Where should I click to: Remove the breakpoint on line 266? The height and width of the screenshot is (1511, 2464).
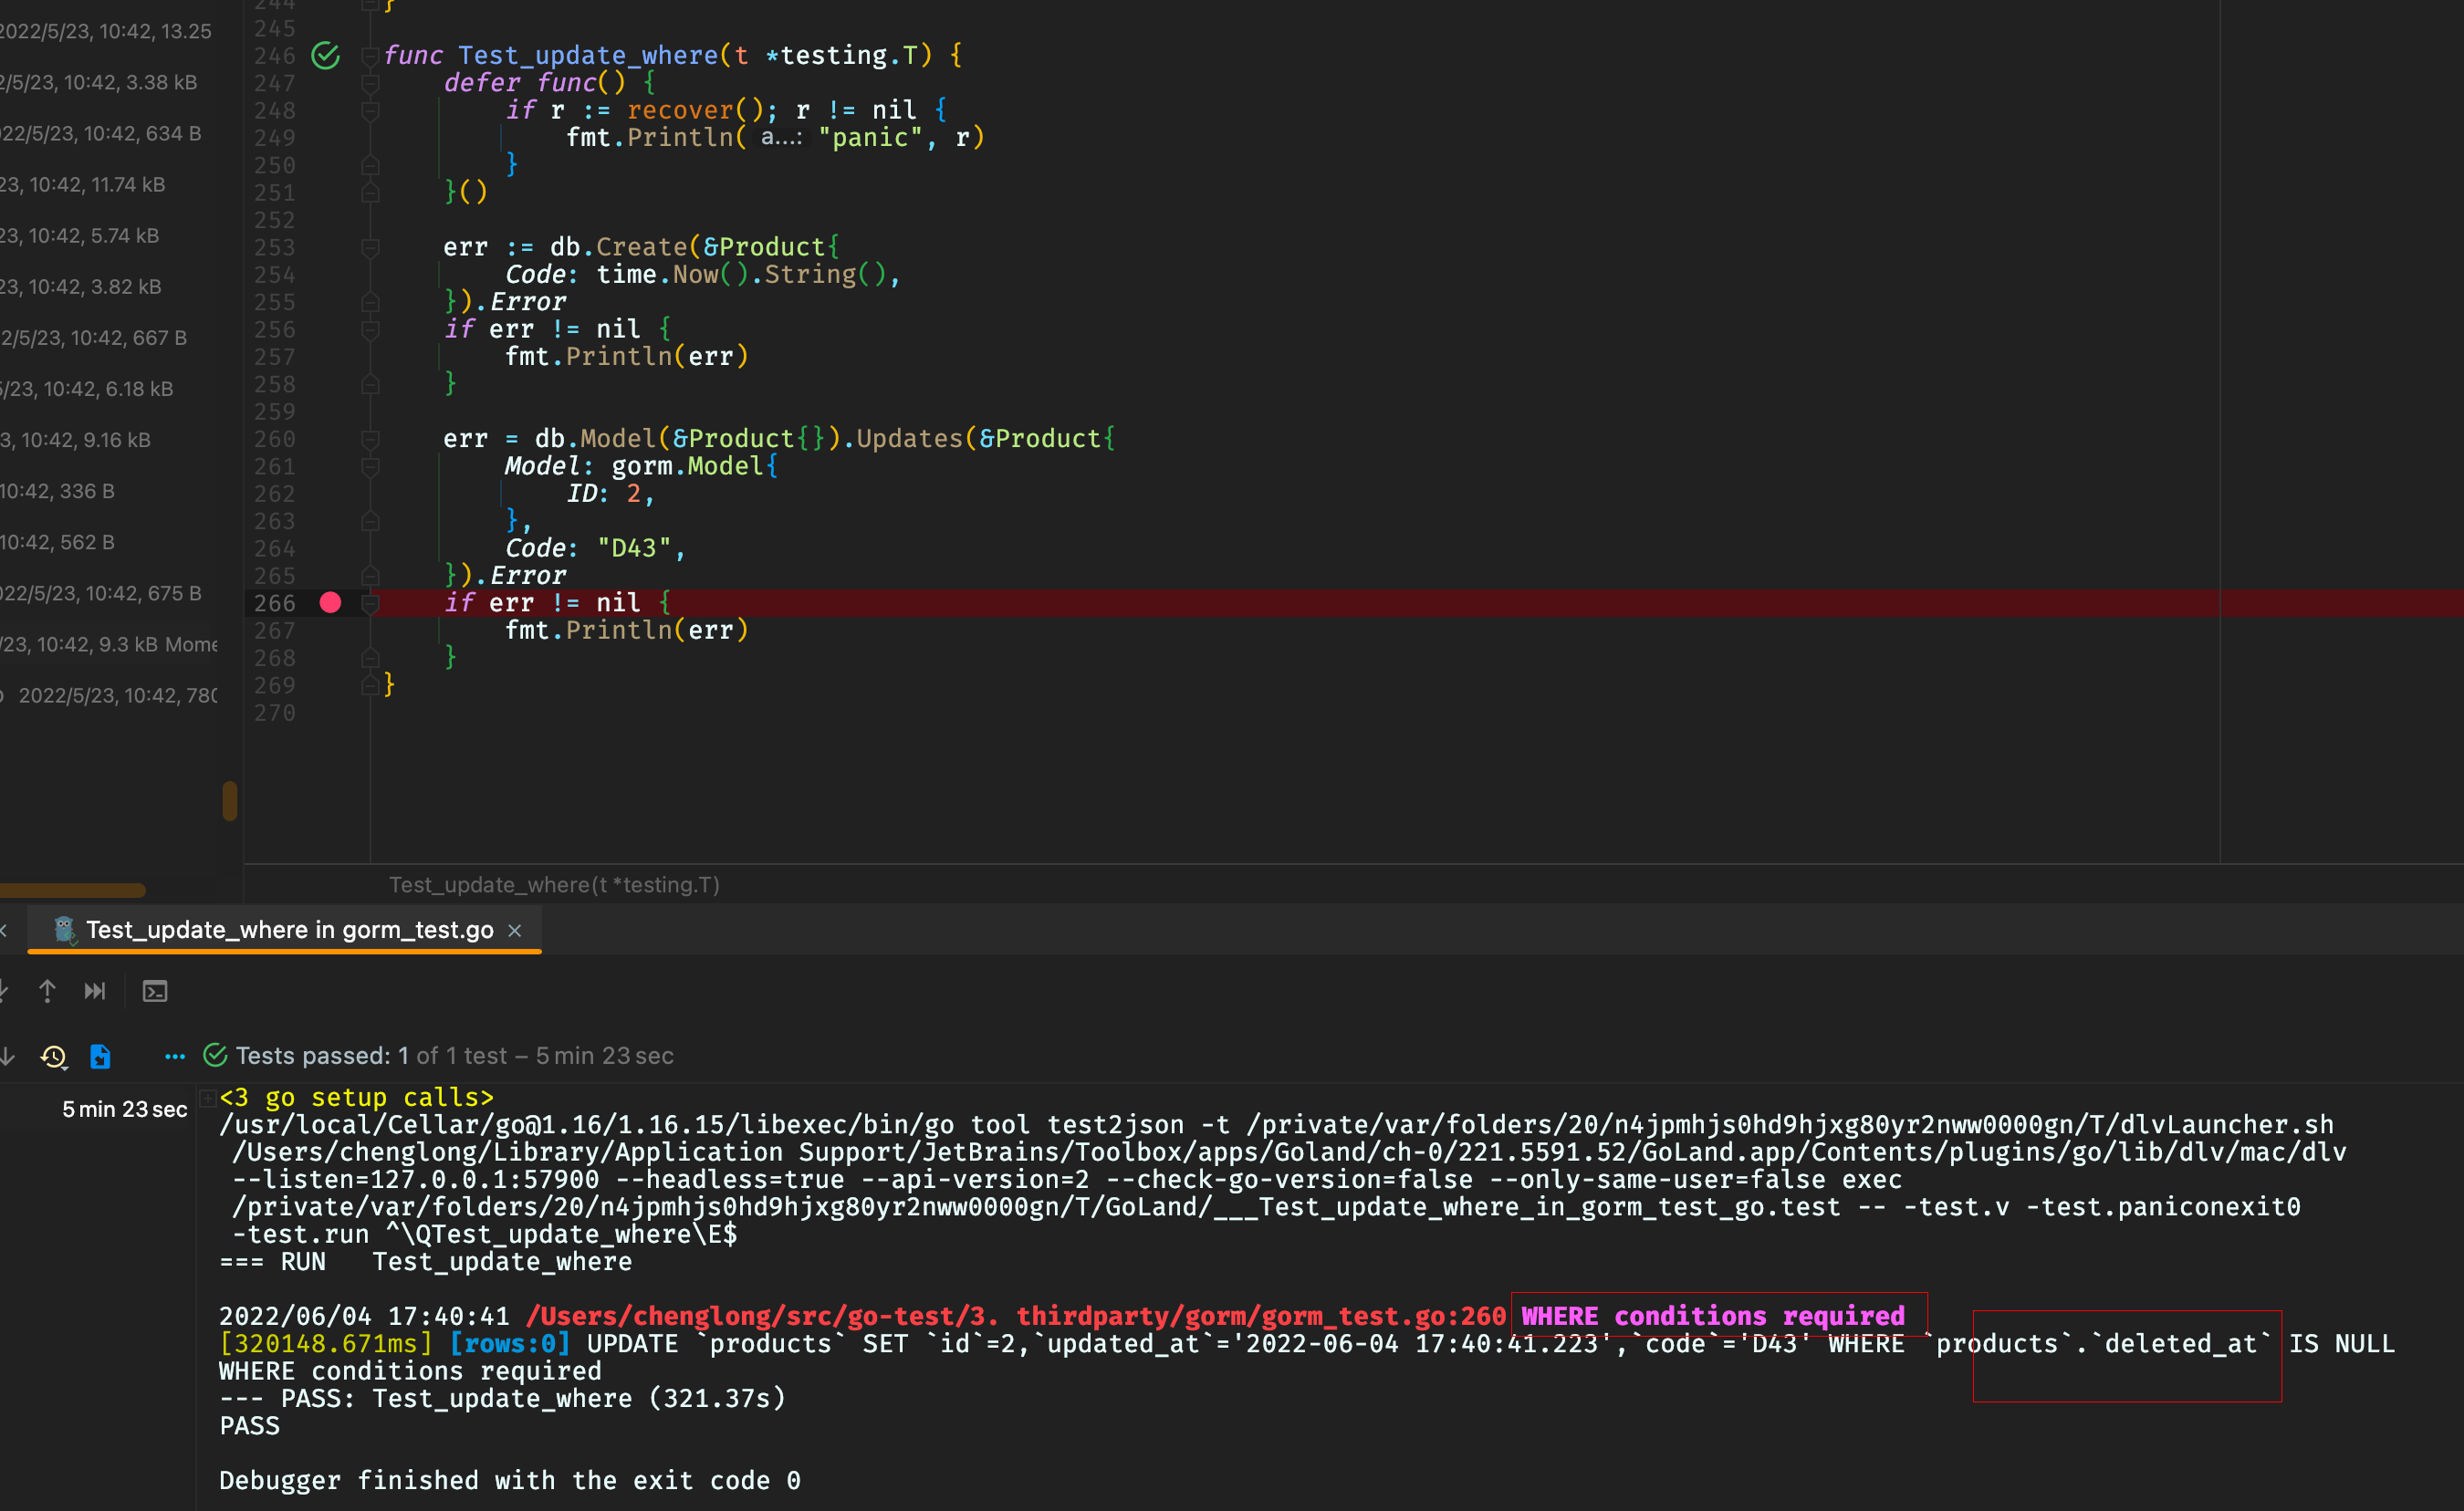pos(330,603)
